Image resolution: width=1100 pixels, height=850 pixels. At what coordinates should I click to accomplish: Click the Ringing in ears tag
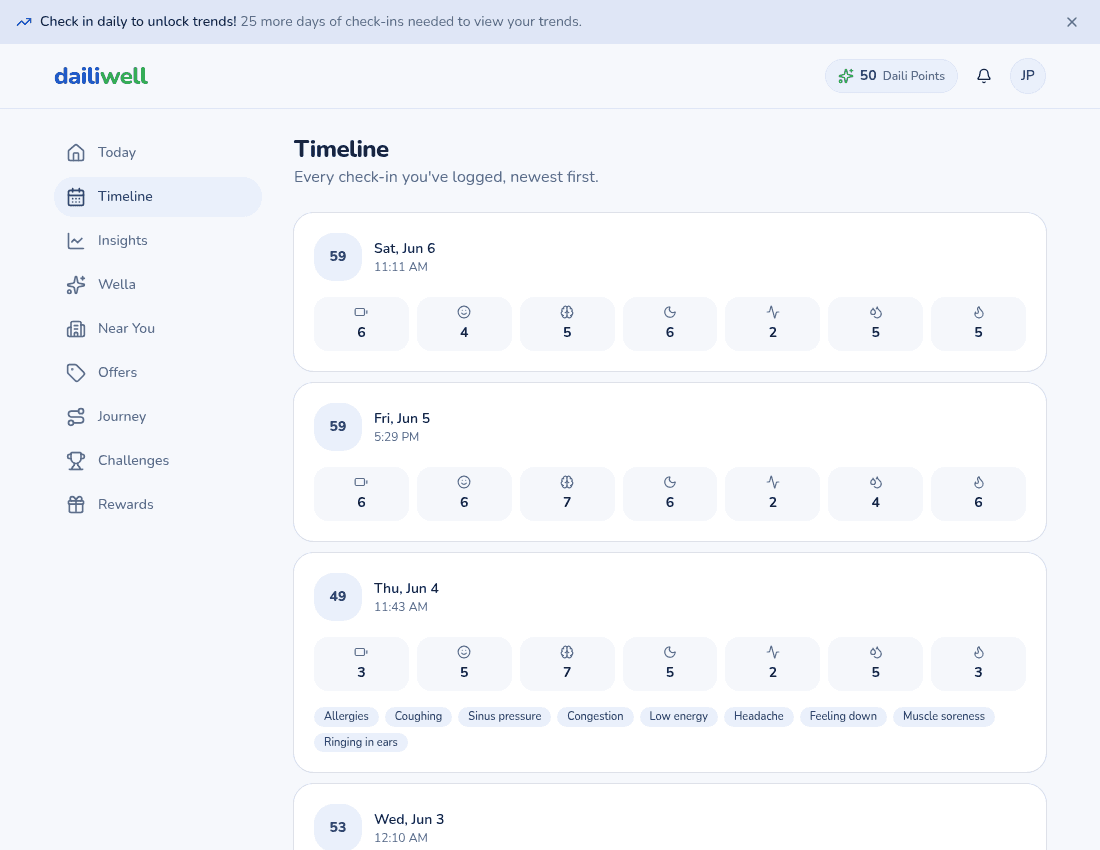point(361,742)
